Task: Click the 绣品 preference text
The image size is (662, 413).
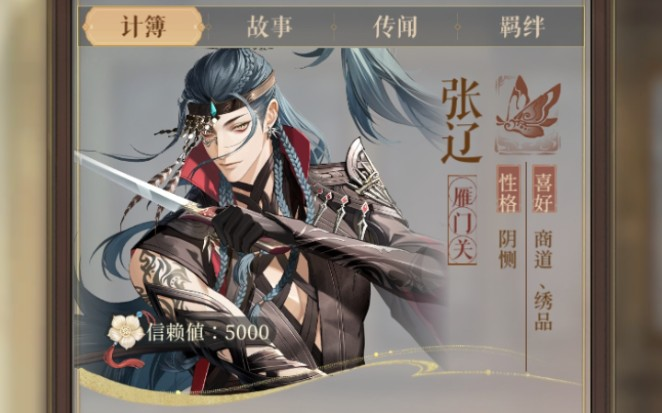Action: pos(543,311)
